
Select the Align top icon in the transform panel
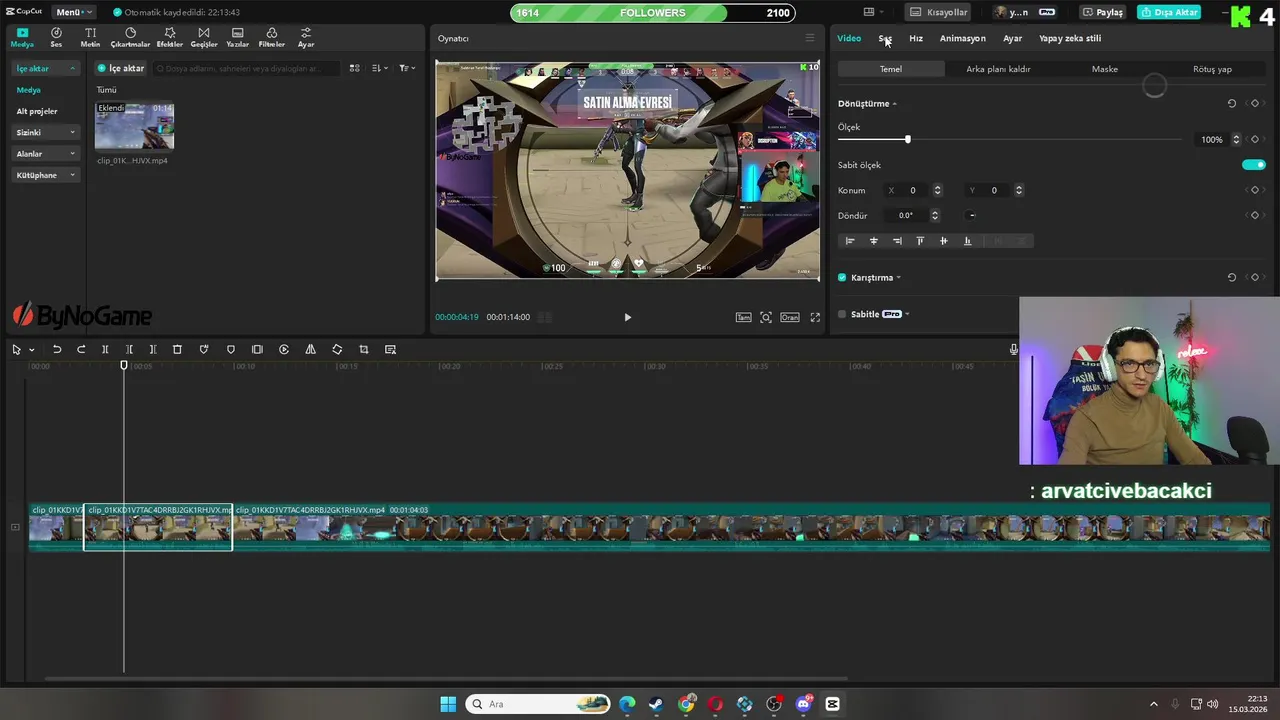[920, 241]
